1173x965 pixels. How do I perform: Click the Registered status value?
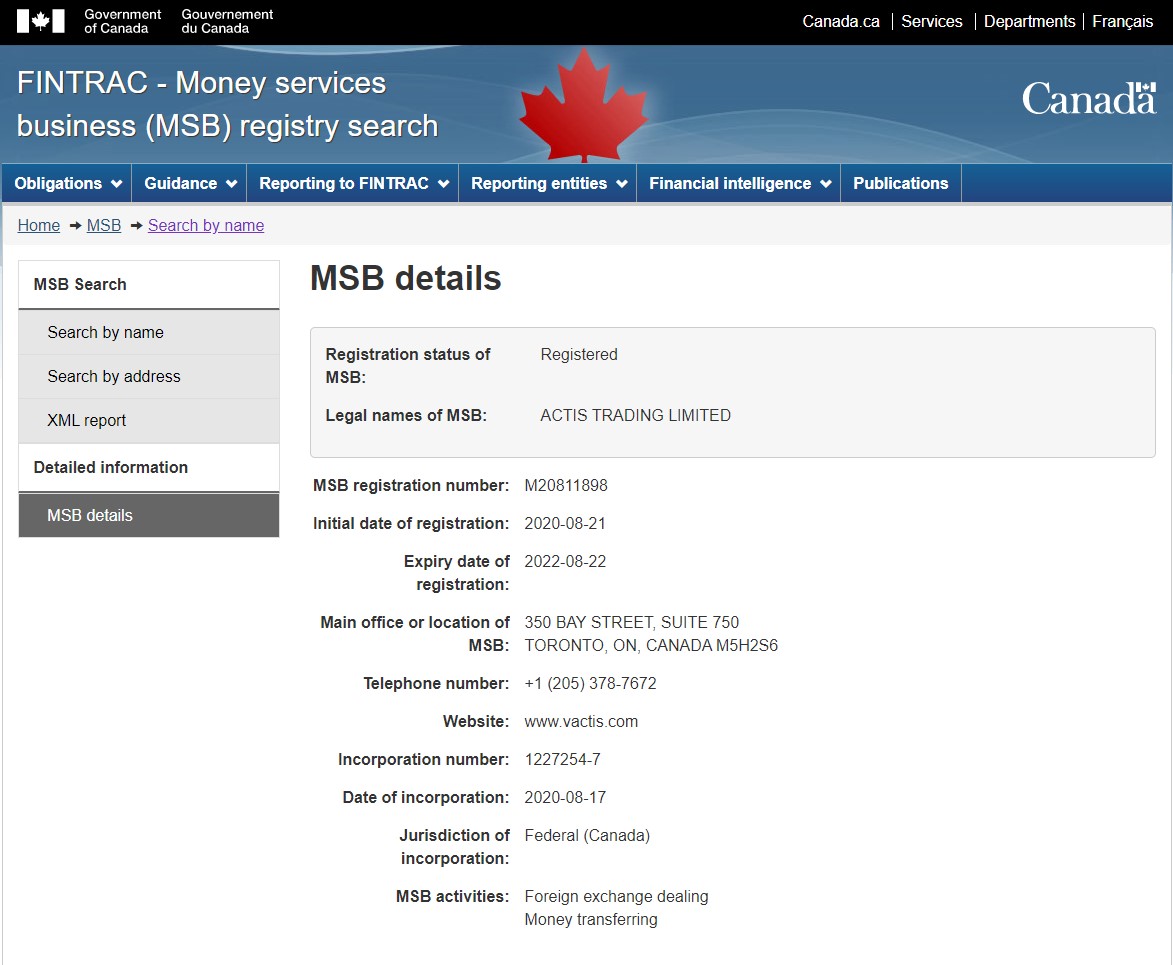point(579,355)
